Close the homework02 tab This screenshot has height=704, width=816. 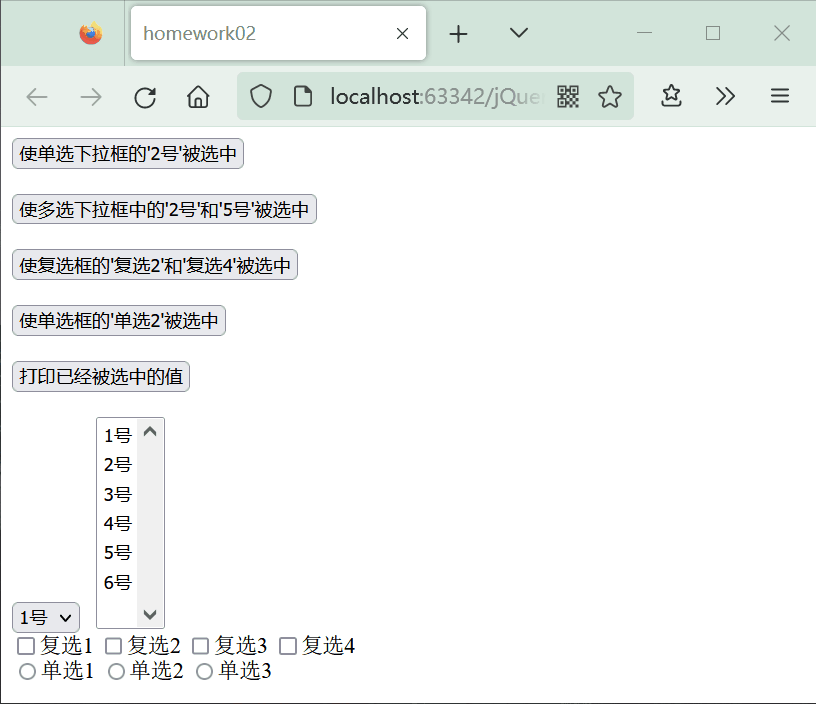click(x=402, y=34)
